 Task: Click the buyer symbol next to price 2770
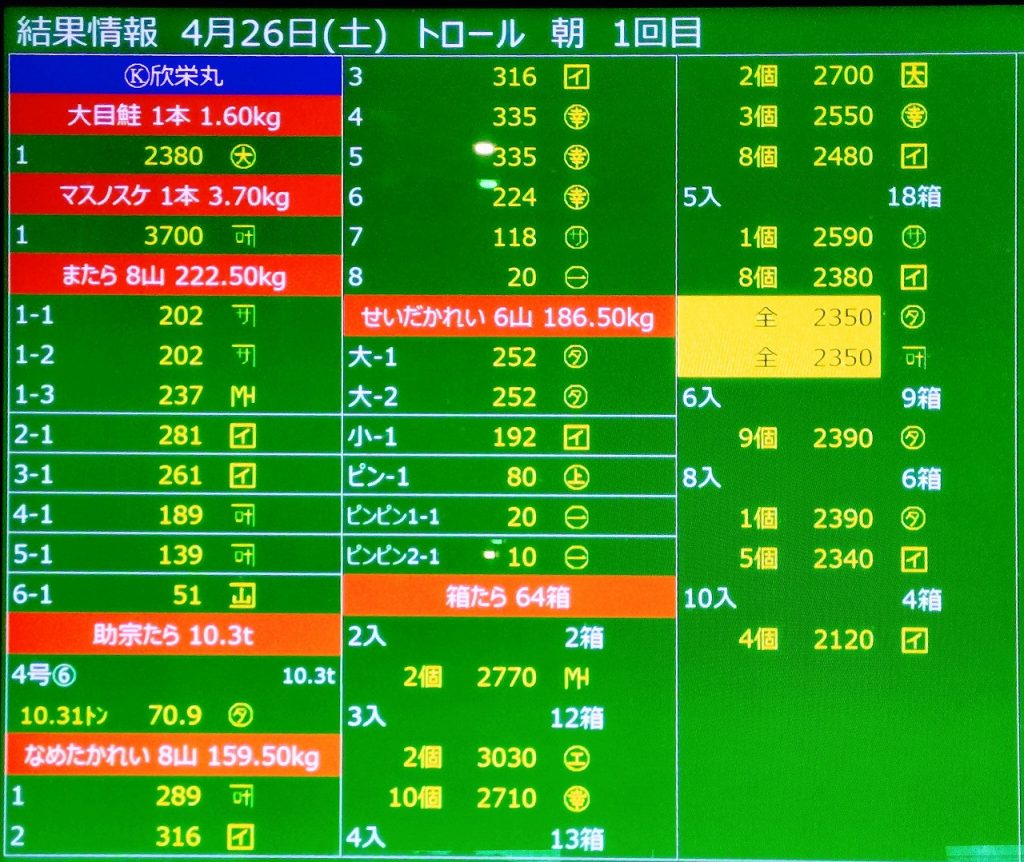point(575,678)
